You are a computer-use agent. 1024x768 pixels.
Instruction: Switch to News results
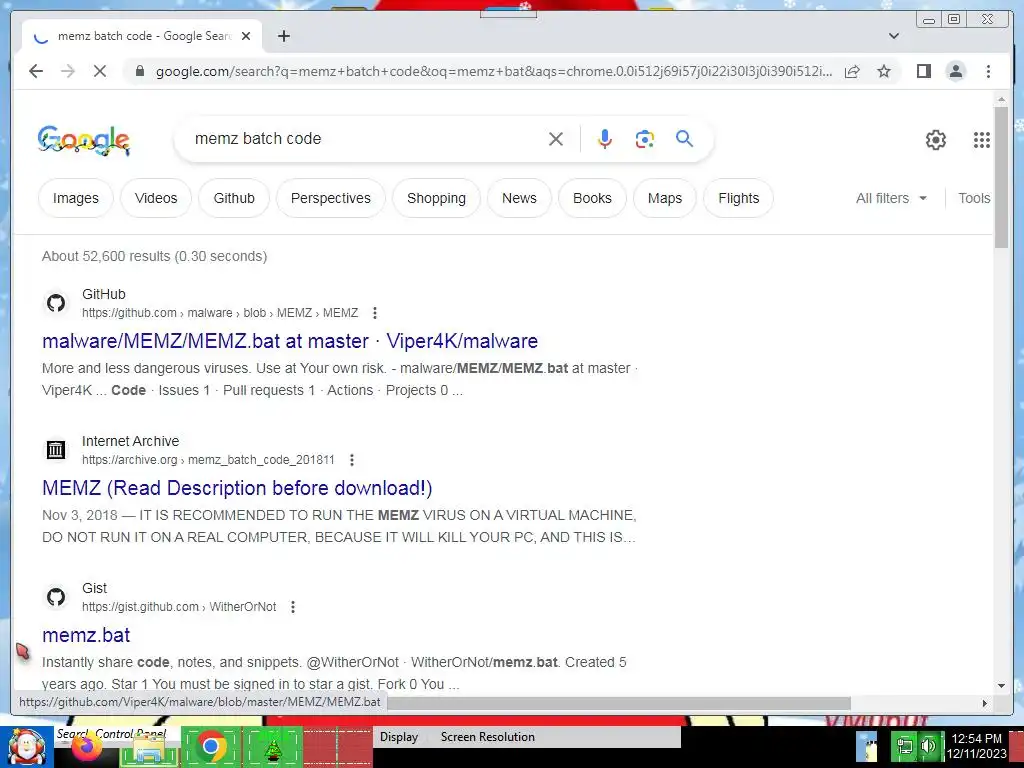[519, 198]
